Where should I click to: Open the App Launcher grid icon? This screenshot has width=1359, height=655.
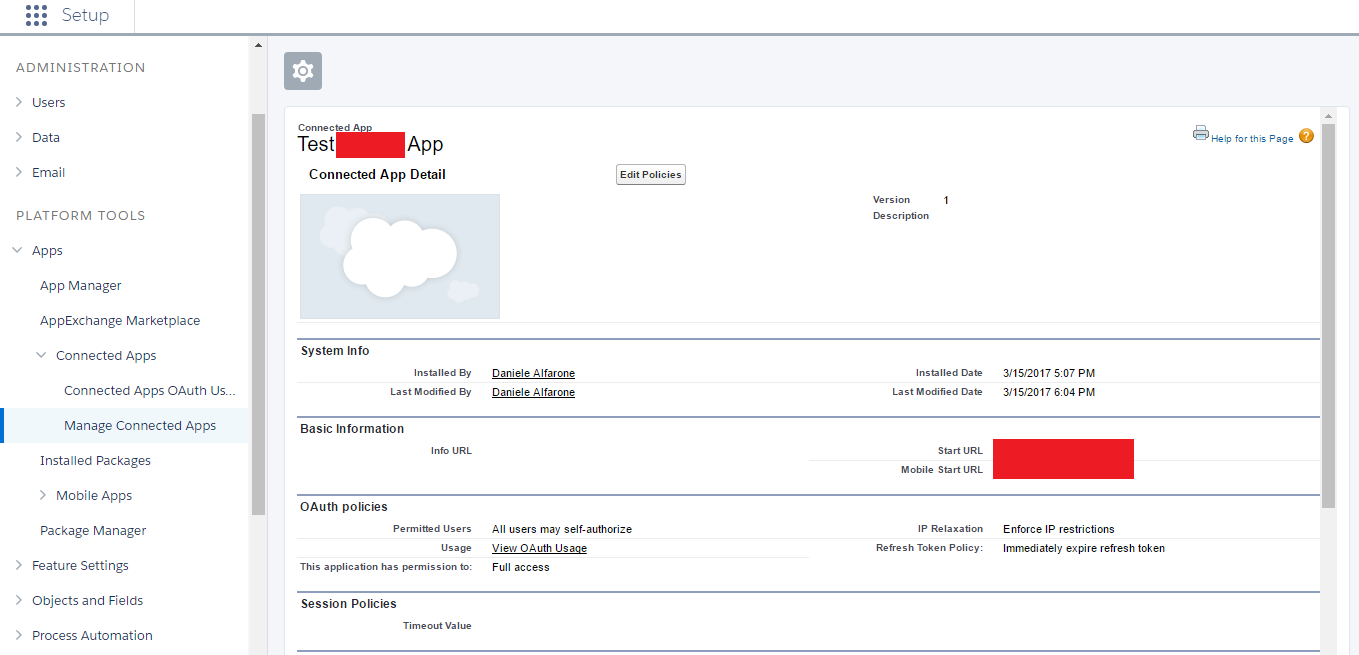pyautogui.click(x=36, y=15)
